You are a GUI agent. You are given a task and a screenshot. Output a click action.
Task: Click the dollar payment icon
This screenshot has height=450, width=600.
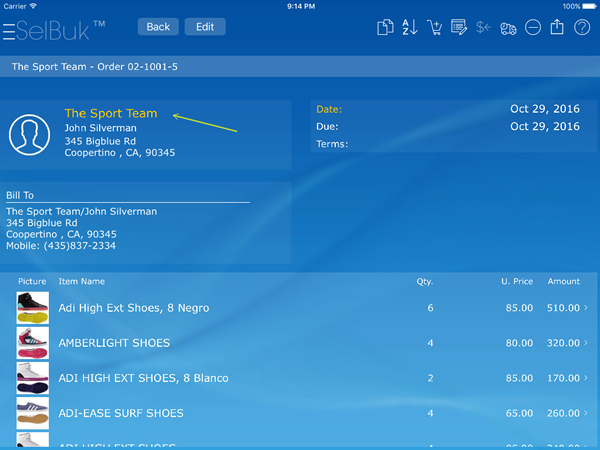coord(483,28)
